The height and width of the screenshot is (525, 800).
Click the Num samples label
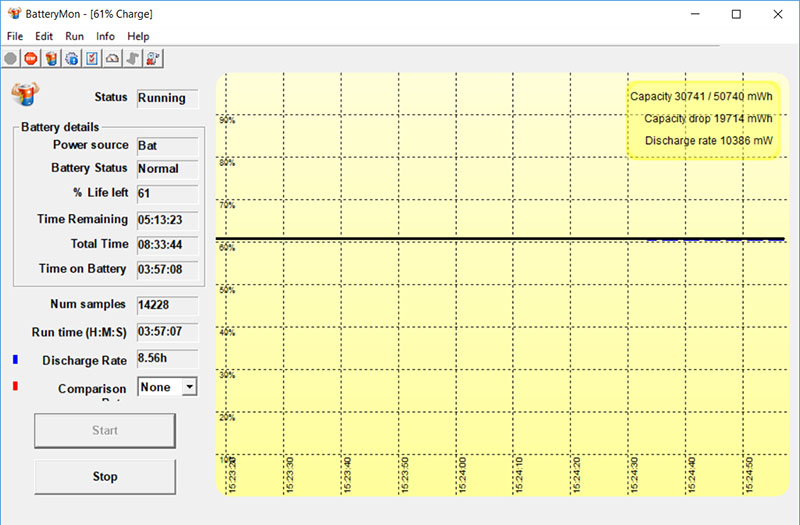tap(88, 304)
